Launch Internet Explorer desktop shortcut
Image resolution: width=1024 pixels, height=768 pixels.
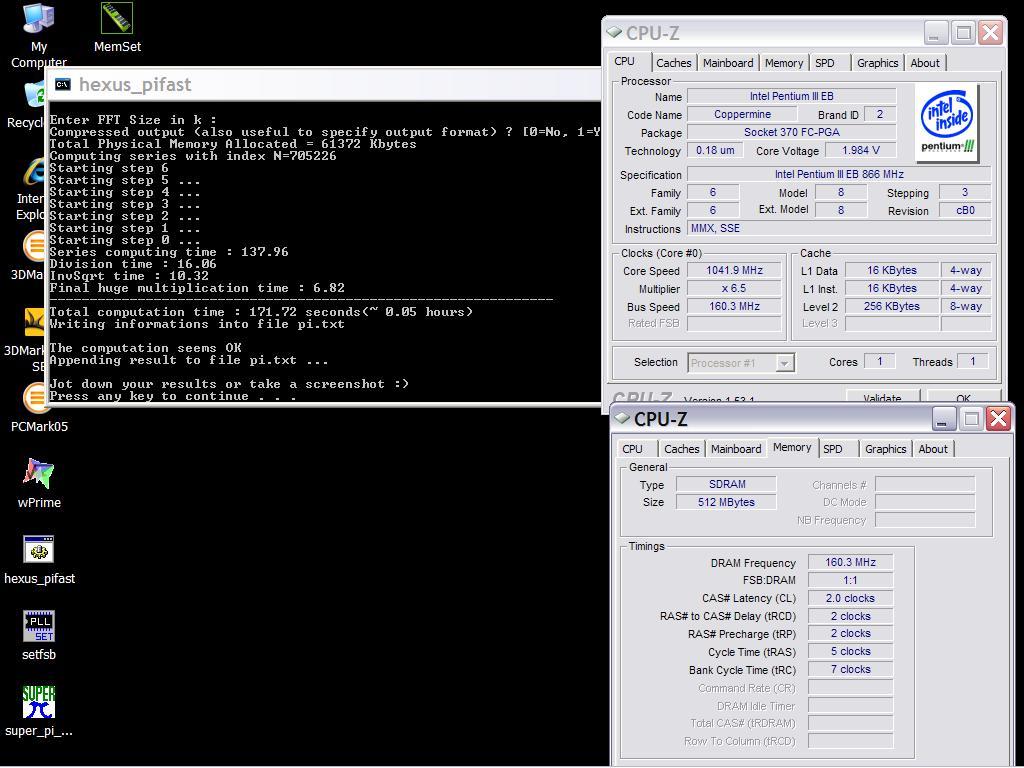pyautogui.click(x=34, y=171)
